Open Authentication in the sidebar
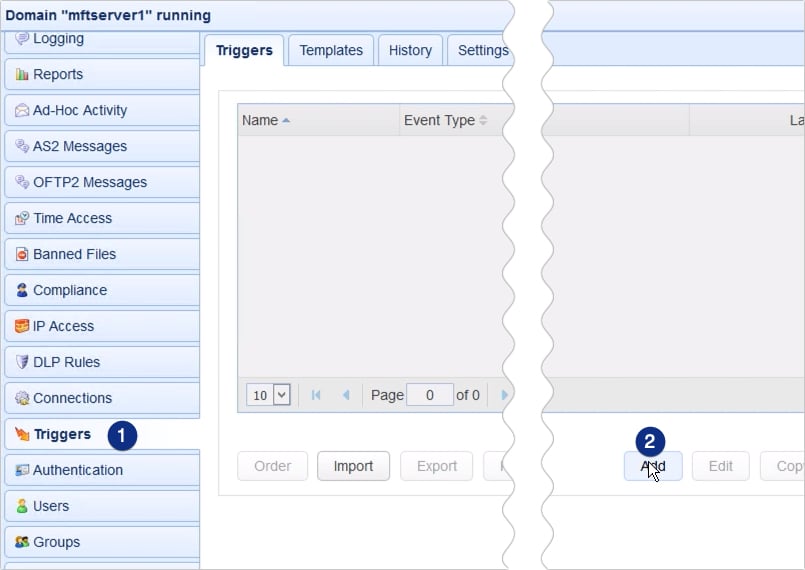The width and height of the screenshot is (805, 570). pyautogui.click(x=78, y=470)
